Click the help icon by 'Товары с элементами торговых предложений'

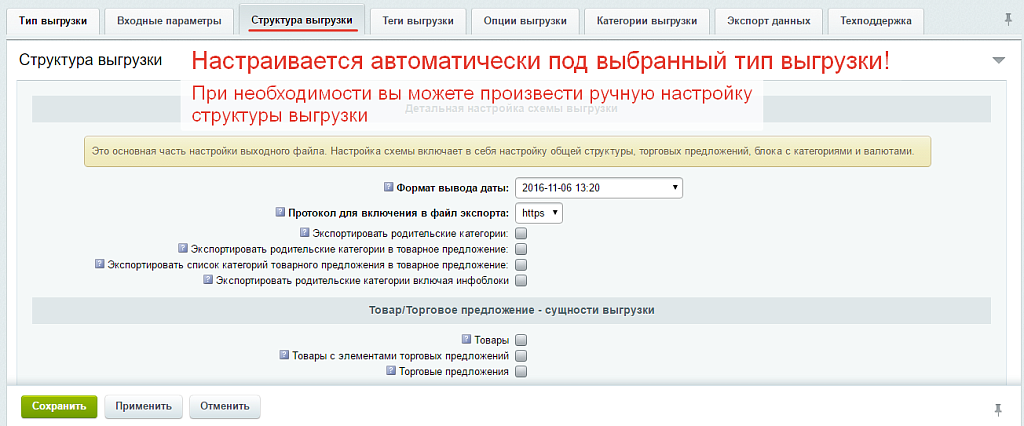click(x=284, y=355)
